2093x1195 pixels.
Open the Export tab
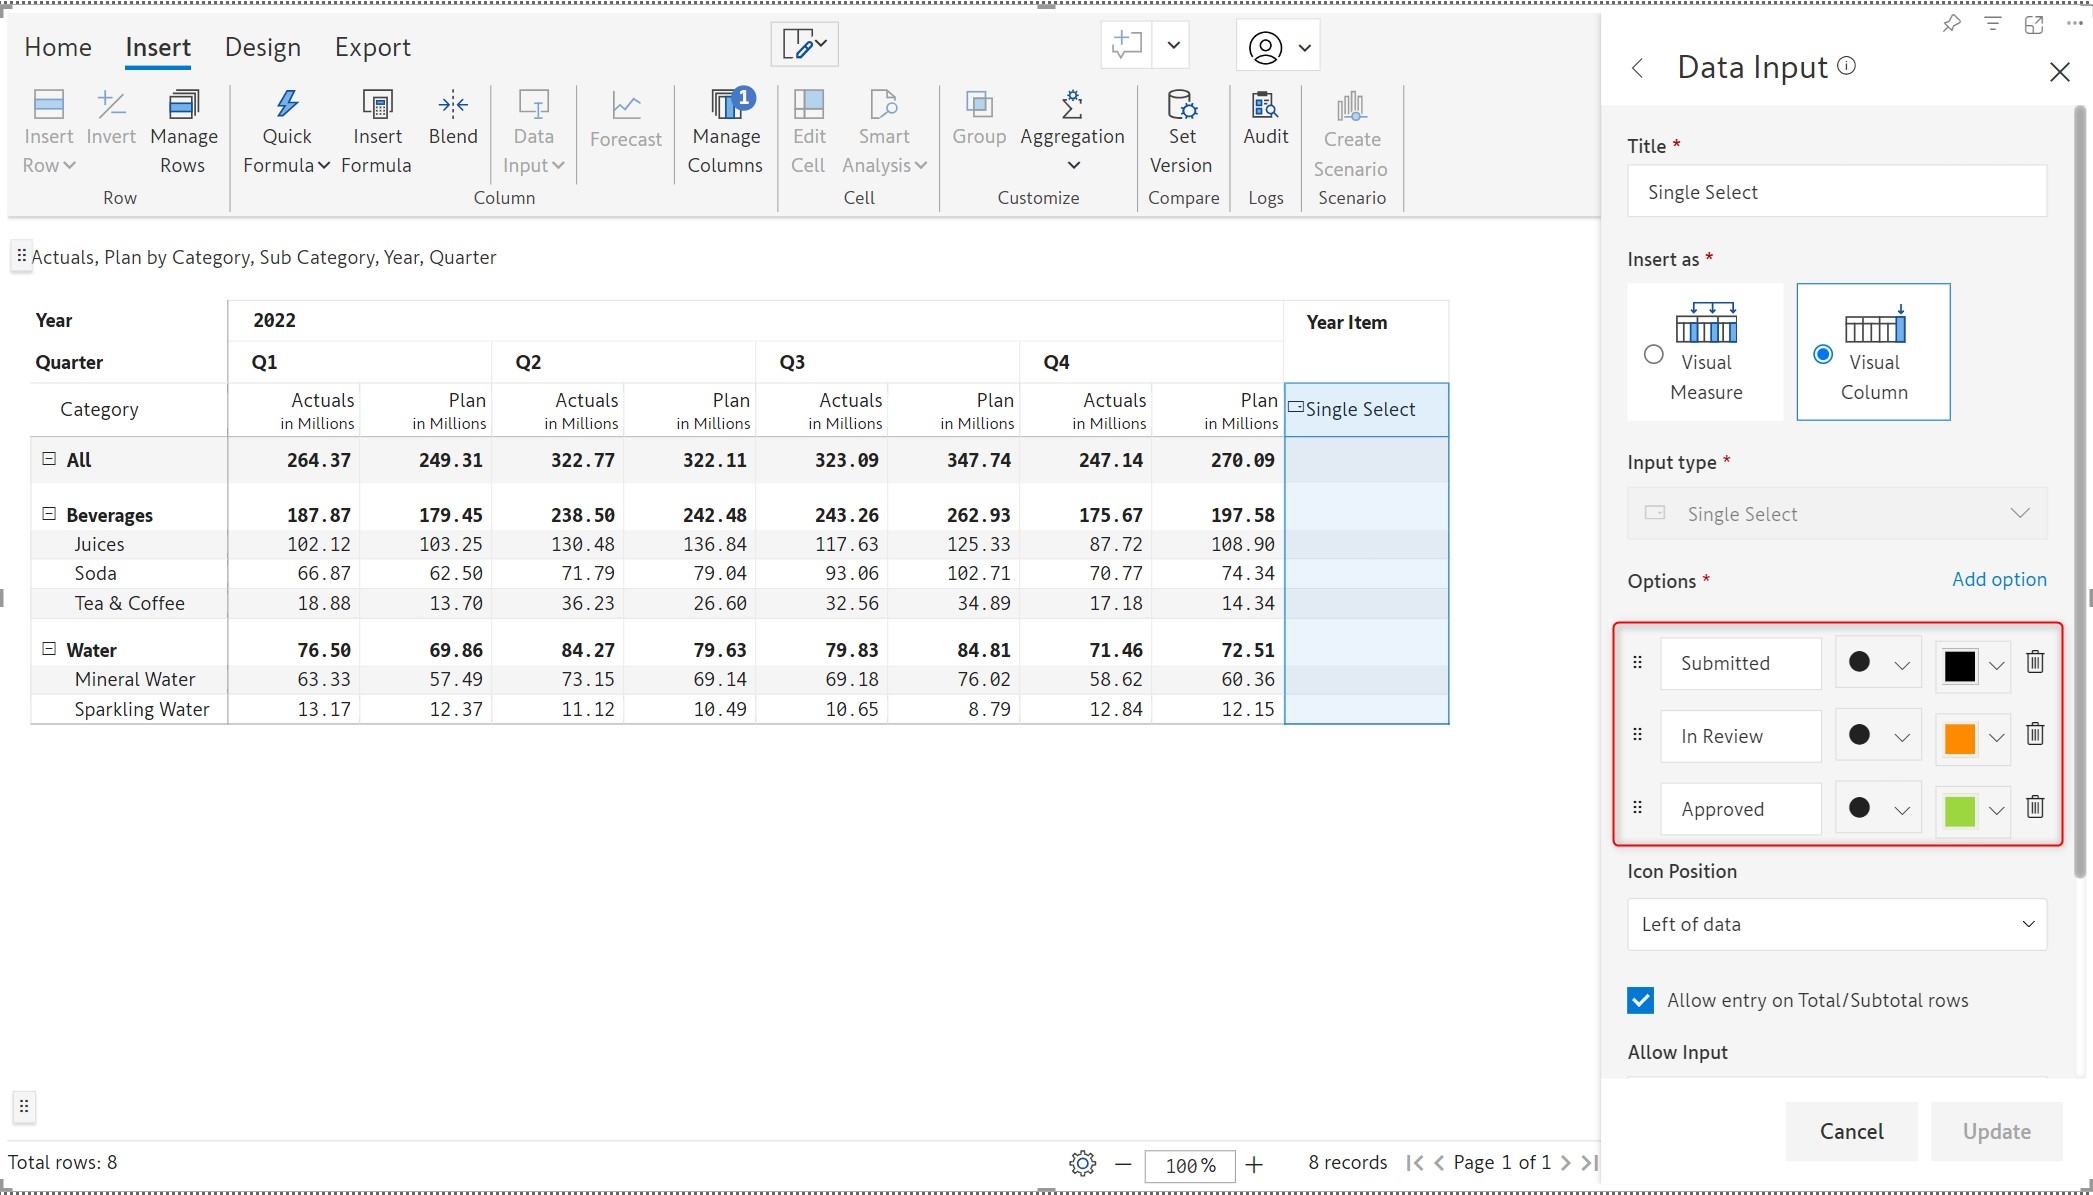pyautogui.click(x=372, y=47)
